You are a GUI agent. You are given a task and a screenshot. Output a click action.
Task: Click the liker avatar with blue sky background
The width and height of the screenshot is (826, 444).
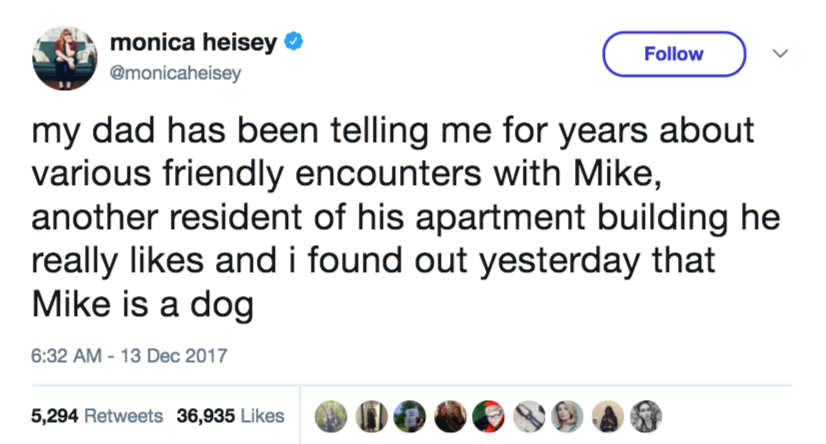[410, 414]
